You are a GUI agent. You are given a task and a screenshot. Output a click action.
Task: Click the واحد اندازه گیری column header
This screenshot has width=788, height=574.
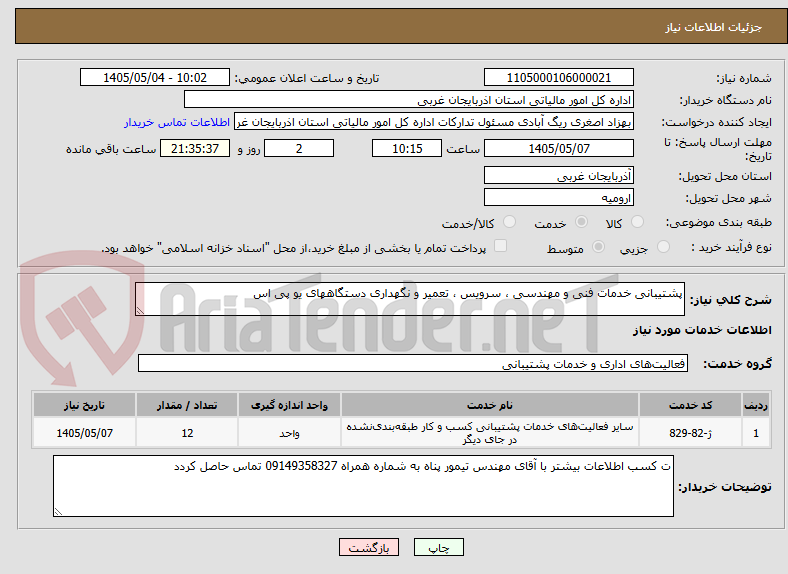pyautogui.click(x=289, y=405)
